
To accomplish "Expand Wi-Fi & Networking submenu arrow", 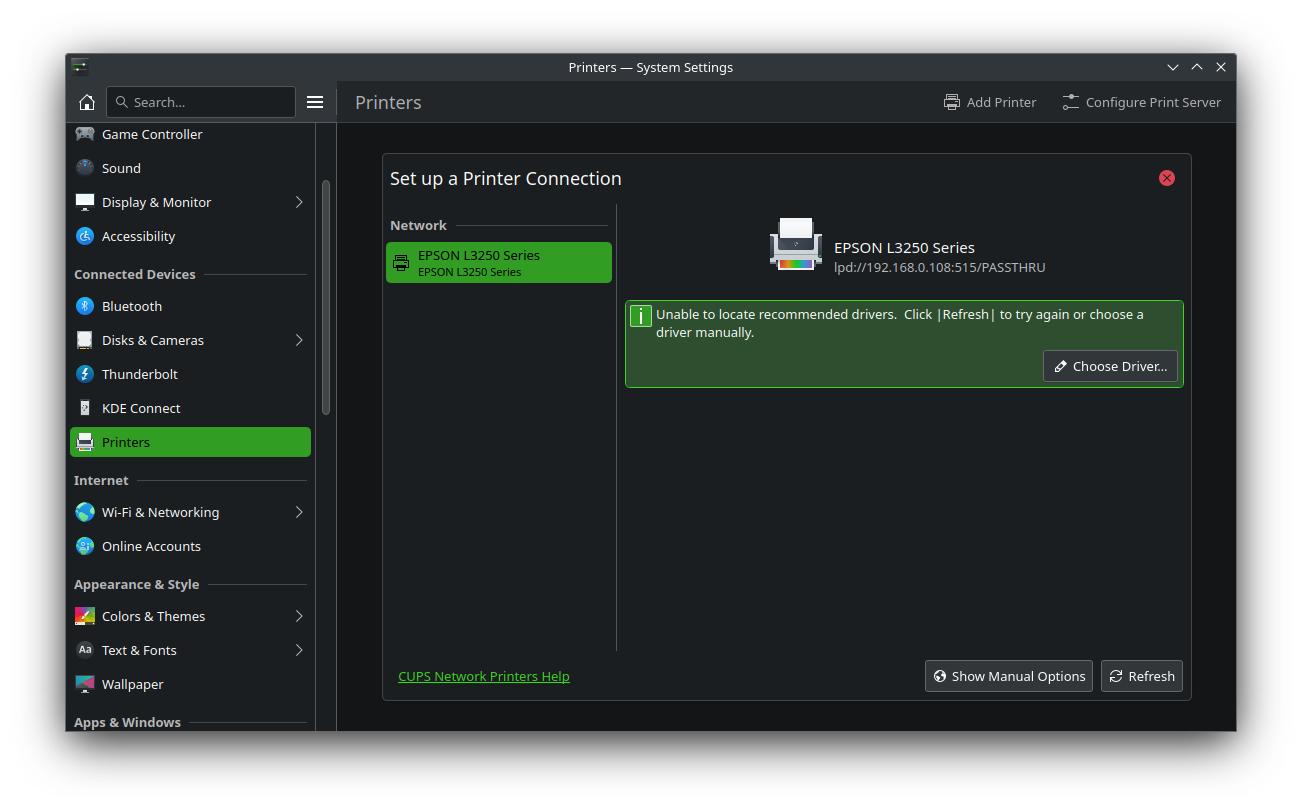I will pyautogui.click(x=299, y=512).
